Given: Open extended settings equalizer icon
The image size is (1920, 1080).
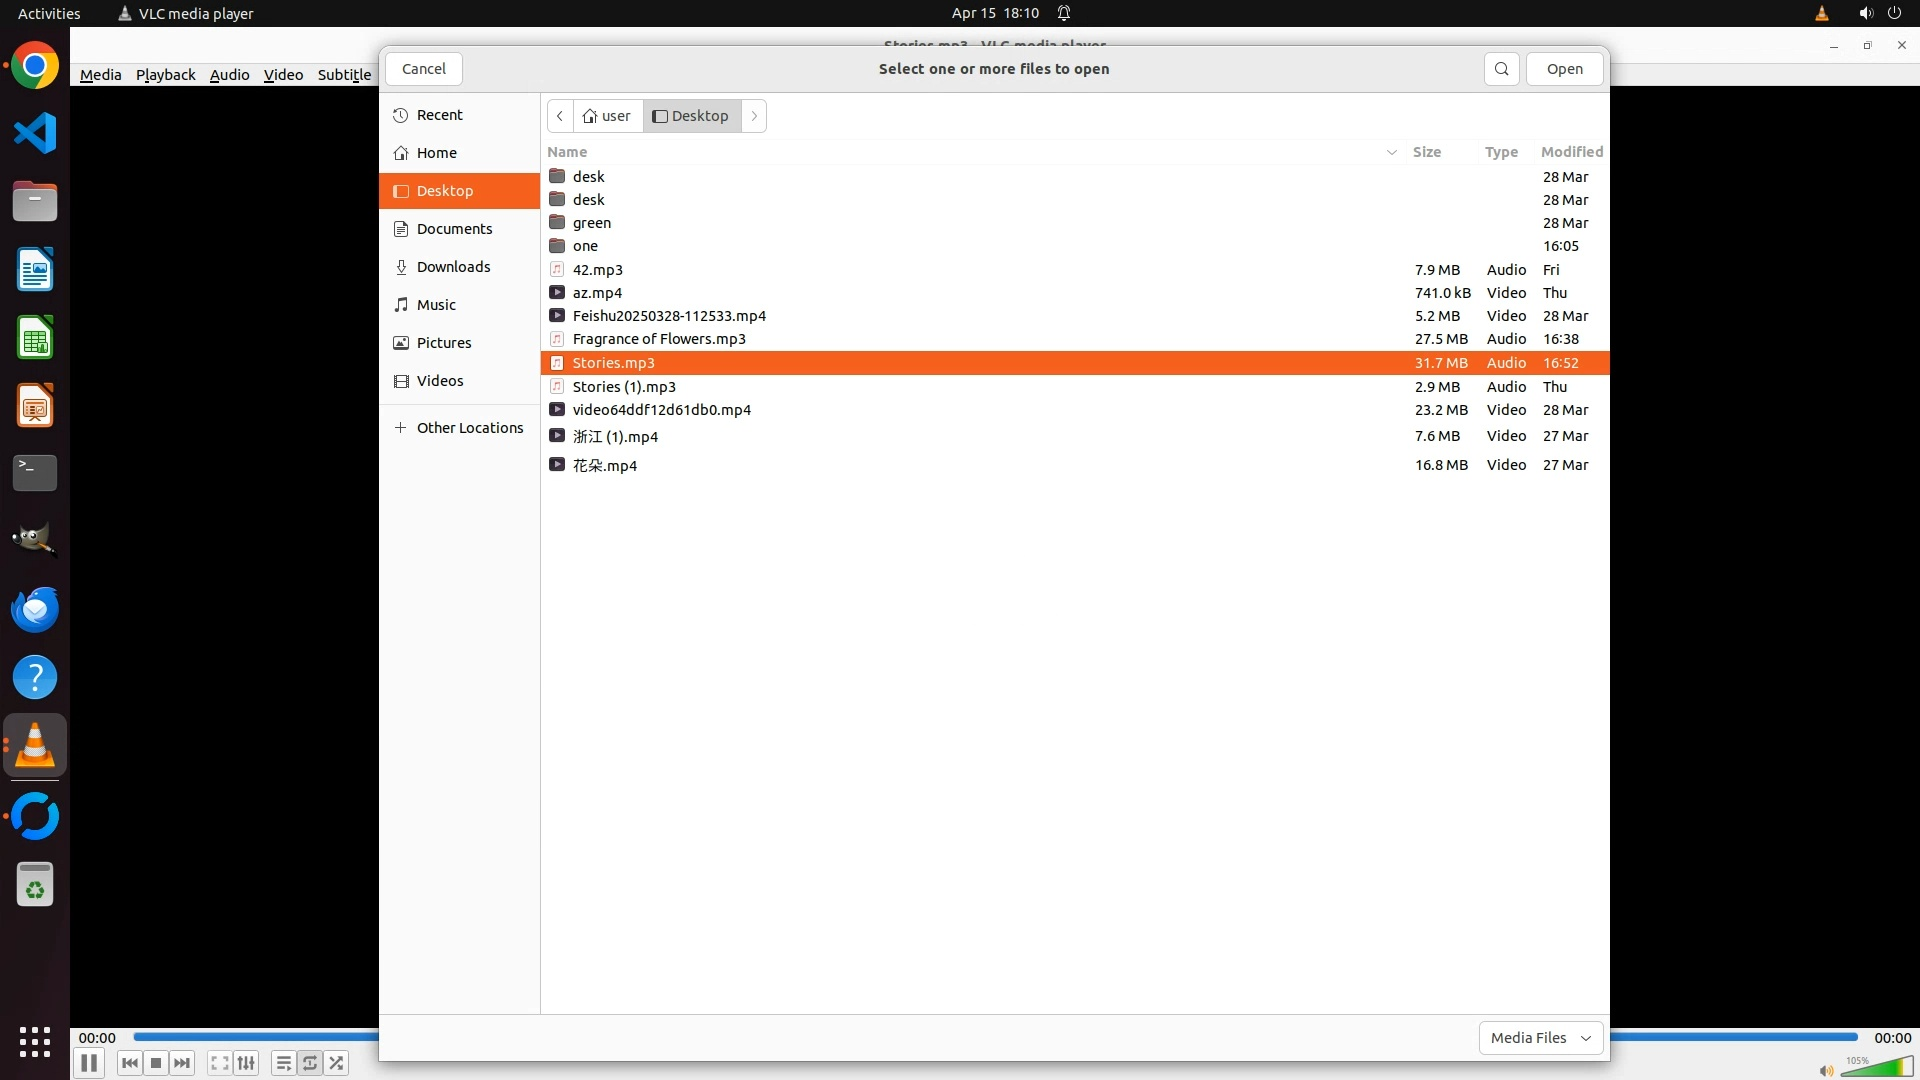Looking at the screenshot, I should tap(246, 1063).
